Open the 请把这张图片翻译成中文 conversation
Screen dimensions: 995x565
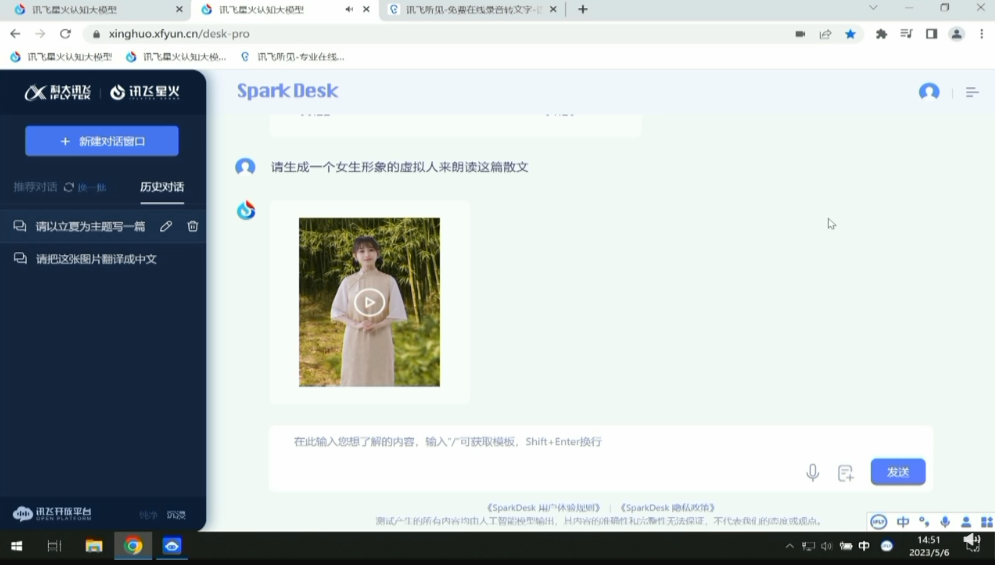(96, 259)
